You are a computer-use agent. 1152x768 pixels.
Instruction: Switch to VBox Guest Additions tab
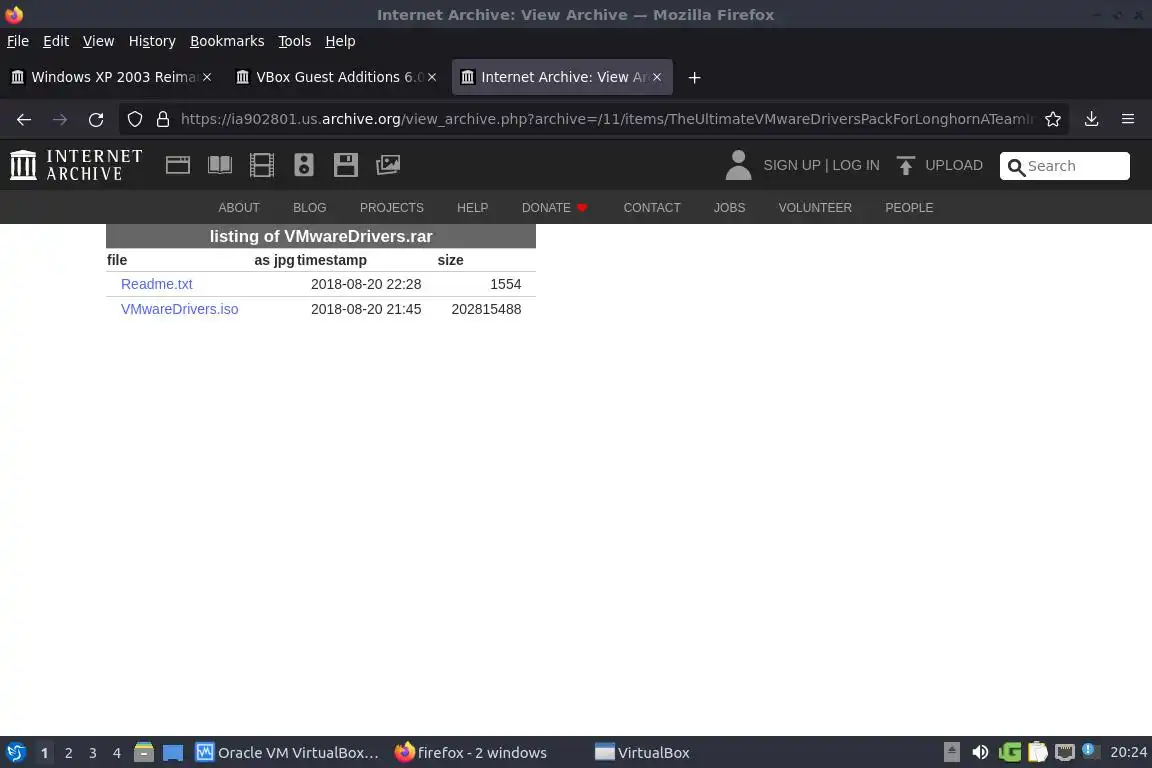(x=334, y=77)
